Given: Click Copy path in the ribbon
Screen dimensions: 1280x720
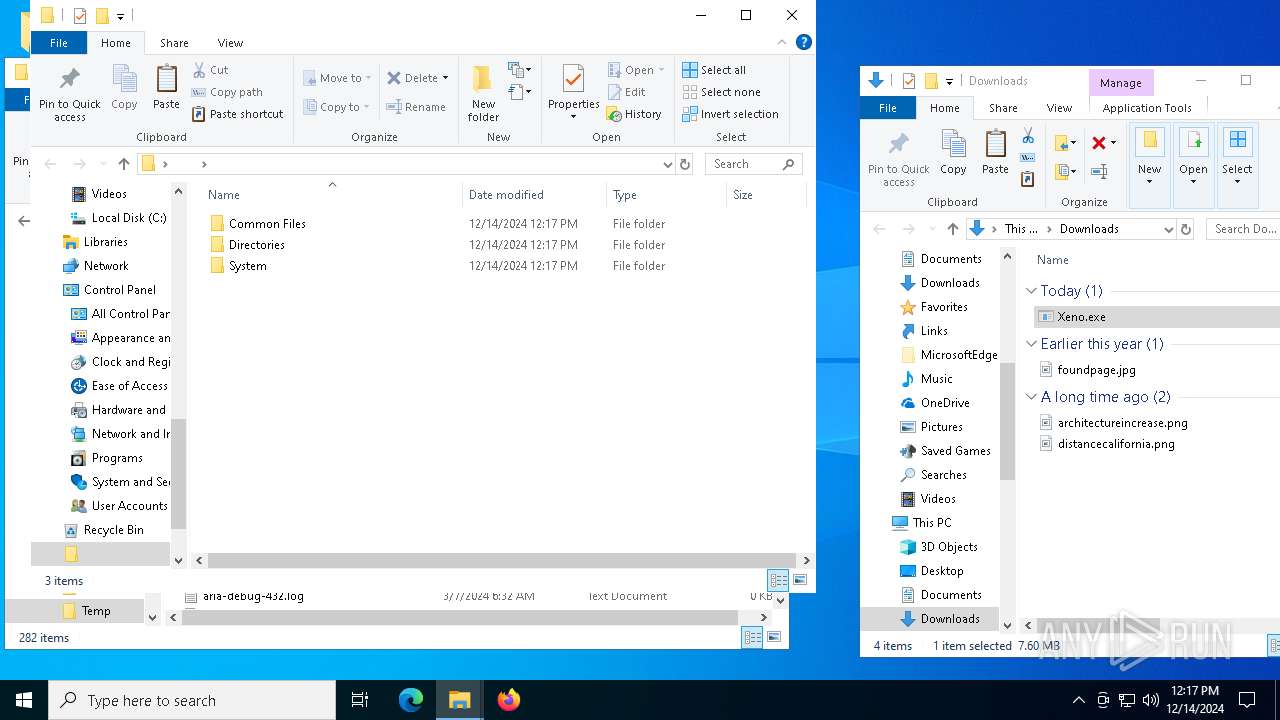Looking at the screenshot, I should pos(227,92).
